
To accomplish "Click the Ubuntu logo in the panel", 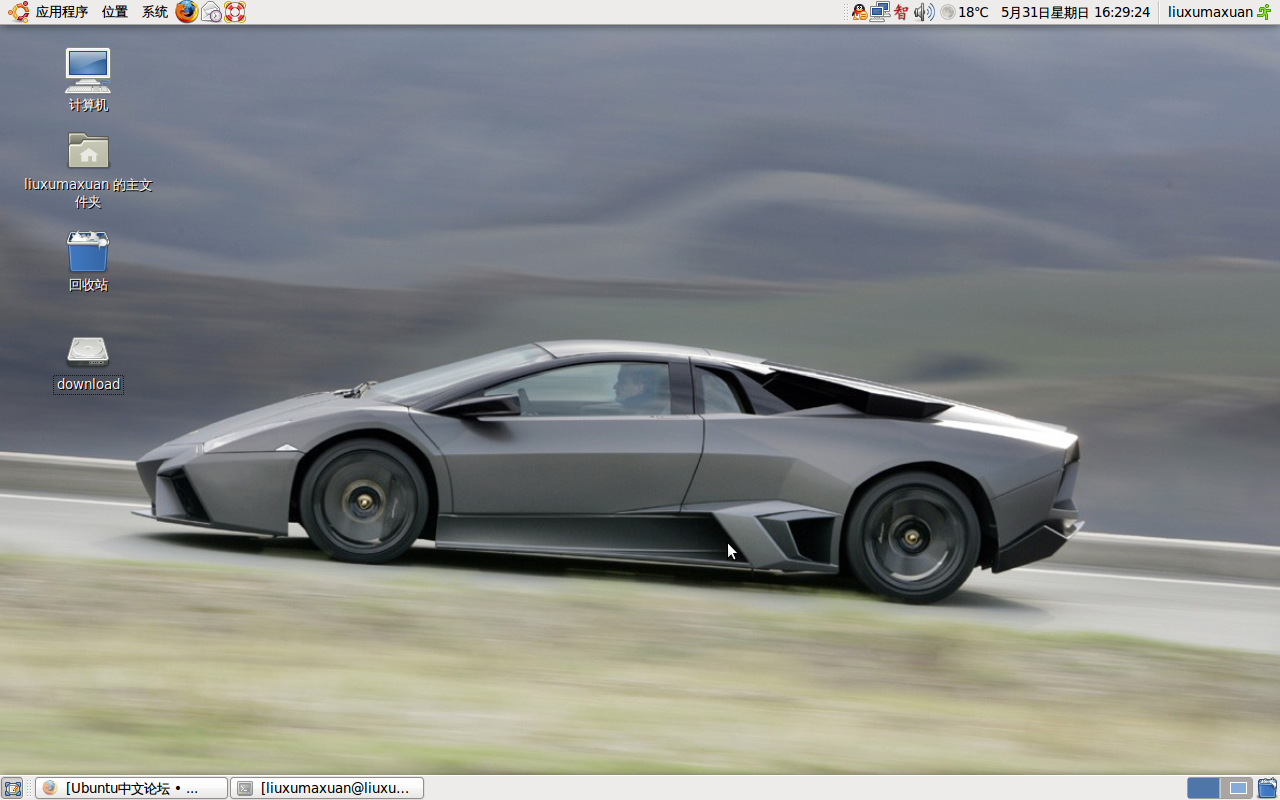I will [x=18, y=12].
